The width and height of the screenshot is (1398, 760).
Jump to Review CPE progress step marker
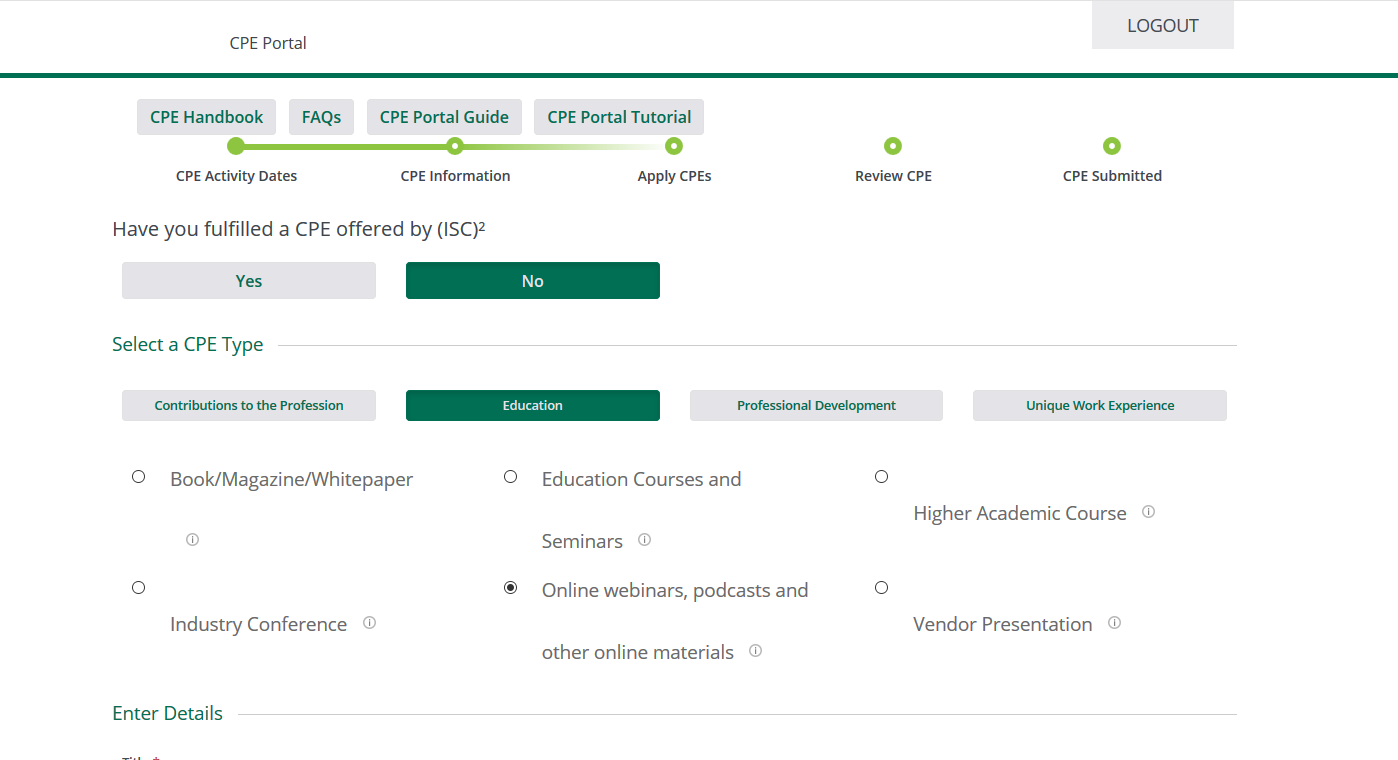point(893,147)
